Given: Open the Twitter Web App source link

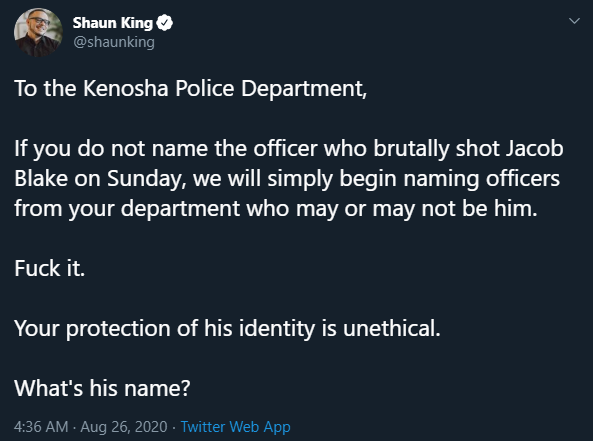Looking at the screenshot, I should tap(235, 427).
